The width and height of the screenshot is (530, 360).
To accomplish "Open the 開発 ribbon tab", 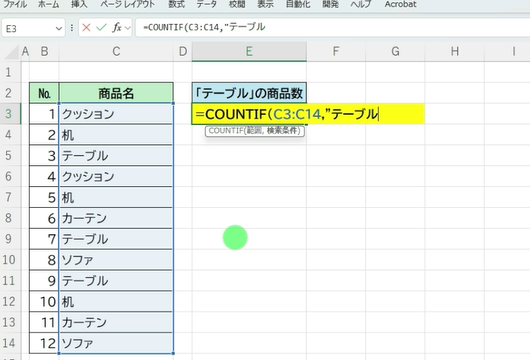I will coord(330,4).
